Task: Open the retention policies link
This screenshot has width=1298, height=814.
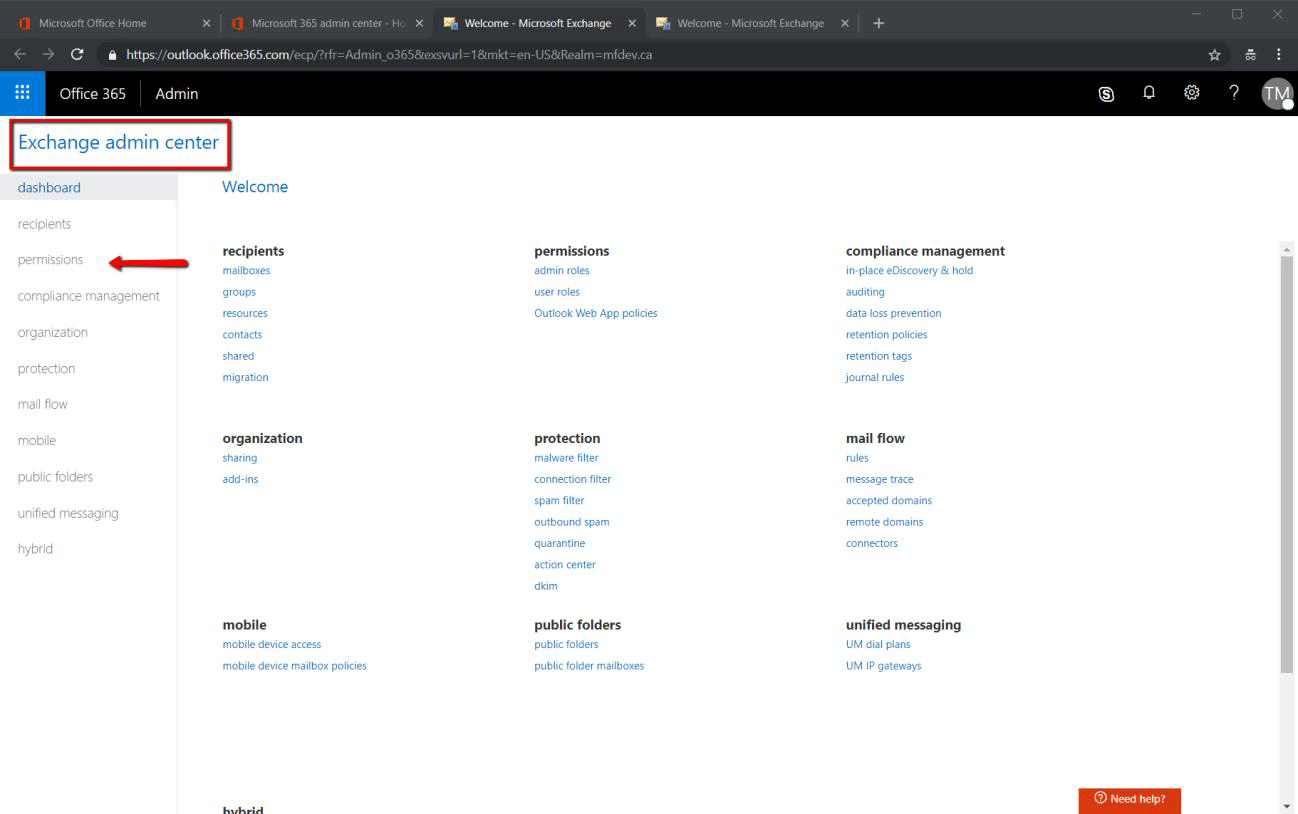Action: coord(886,335)
